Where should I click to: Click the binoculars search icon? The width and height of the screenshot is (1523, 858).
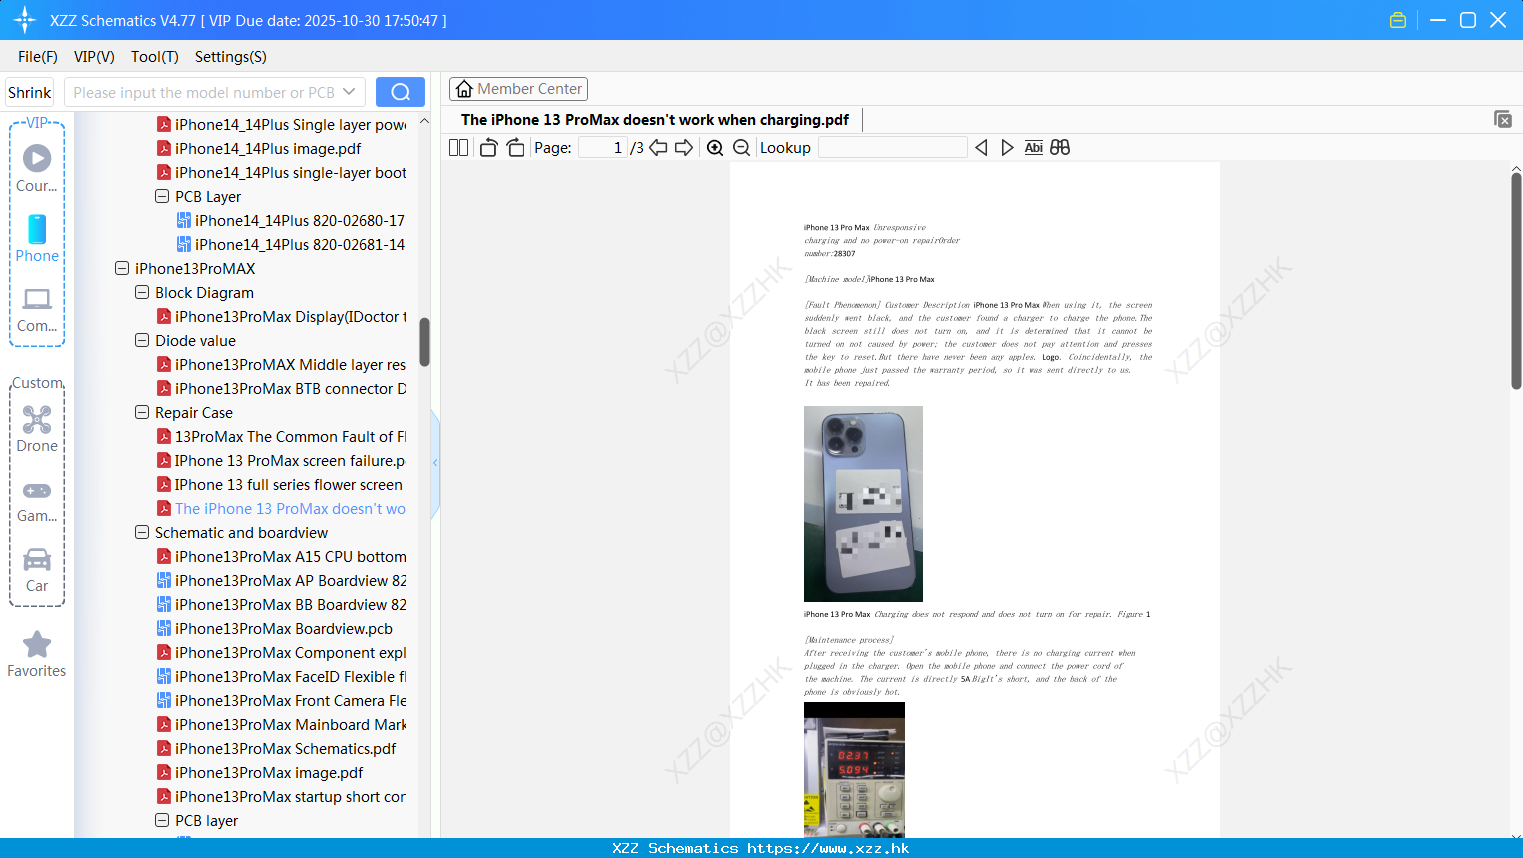(x=1060, y=147)
